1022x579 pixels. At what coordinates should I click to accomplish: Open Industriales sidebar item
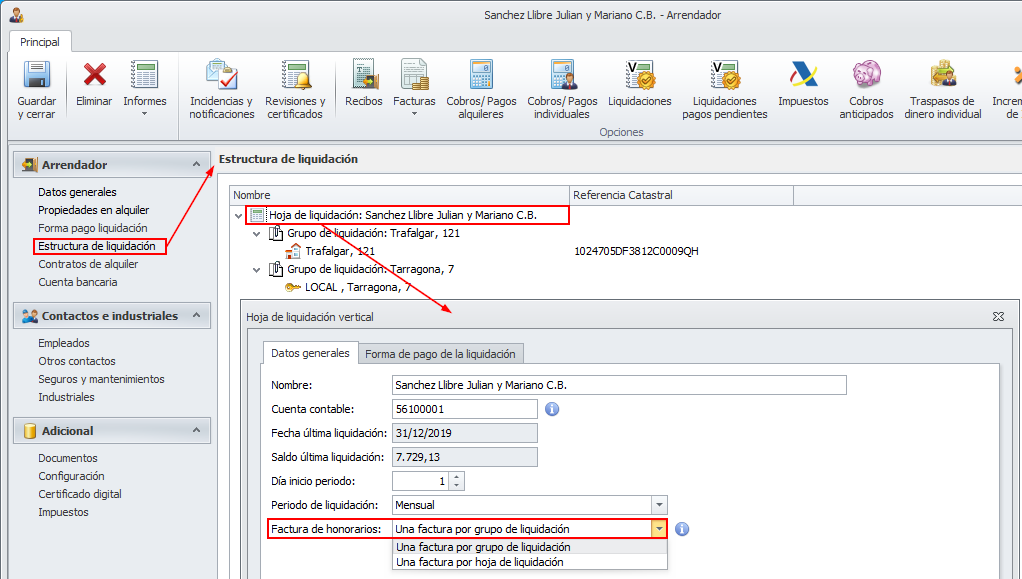click(66, 397)
